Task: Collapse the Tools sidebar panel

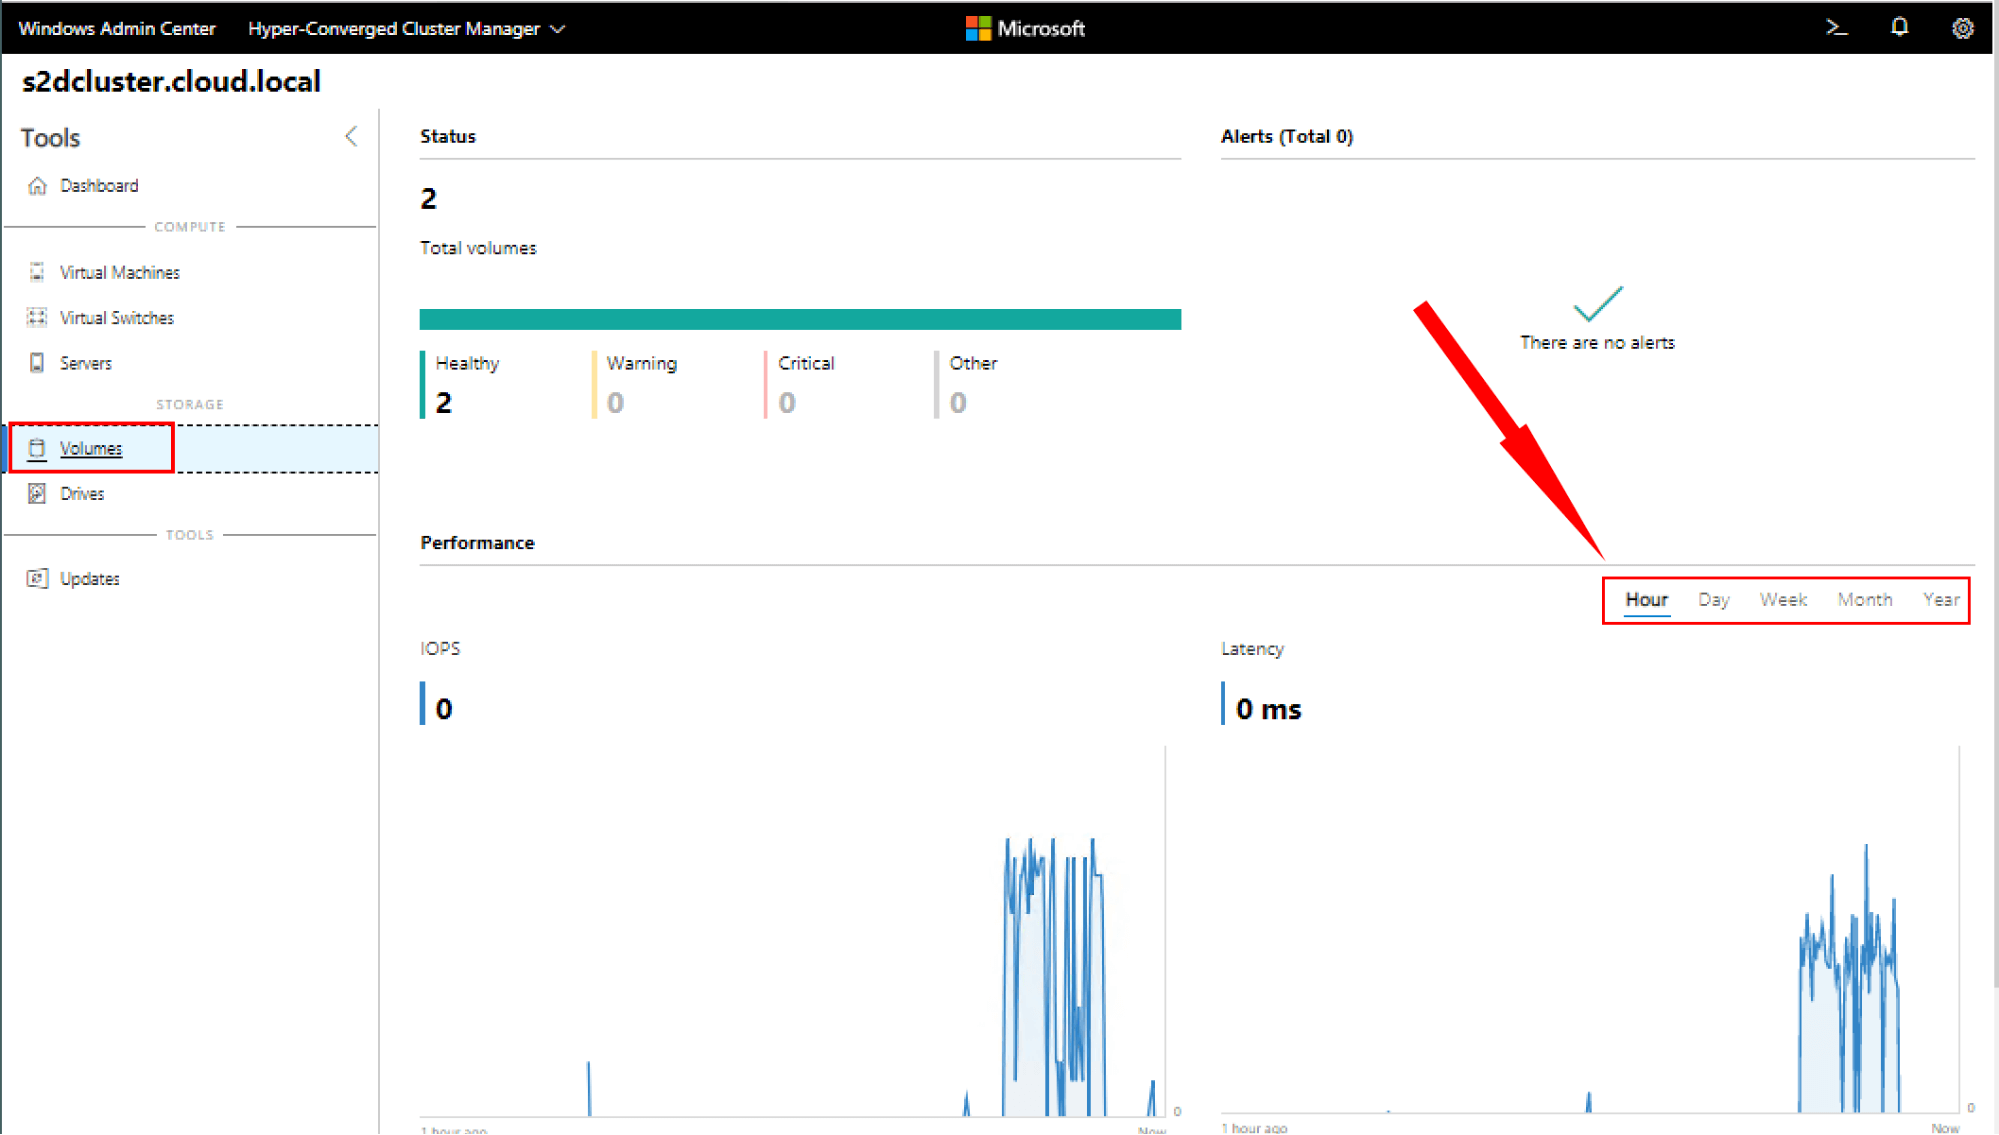Action: tap(351, 136)
